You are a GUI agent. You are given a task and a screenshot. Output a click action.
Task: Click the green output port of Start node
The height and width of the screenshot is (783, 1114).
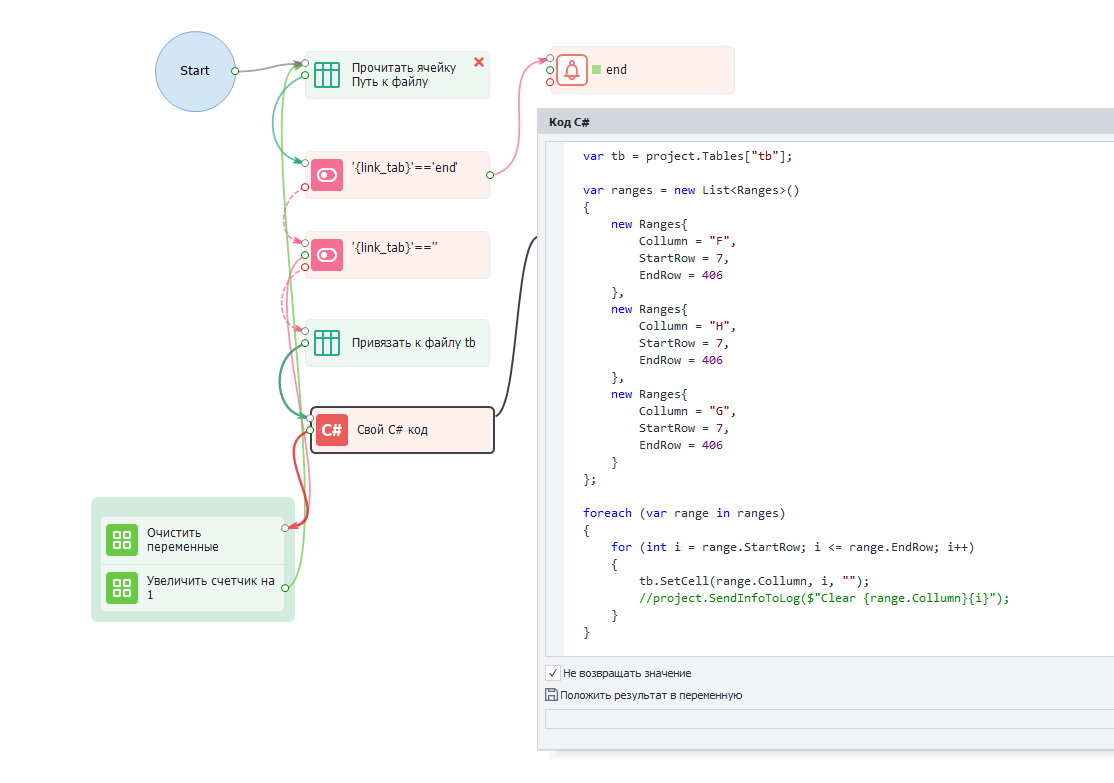235,71
